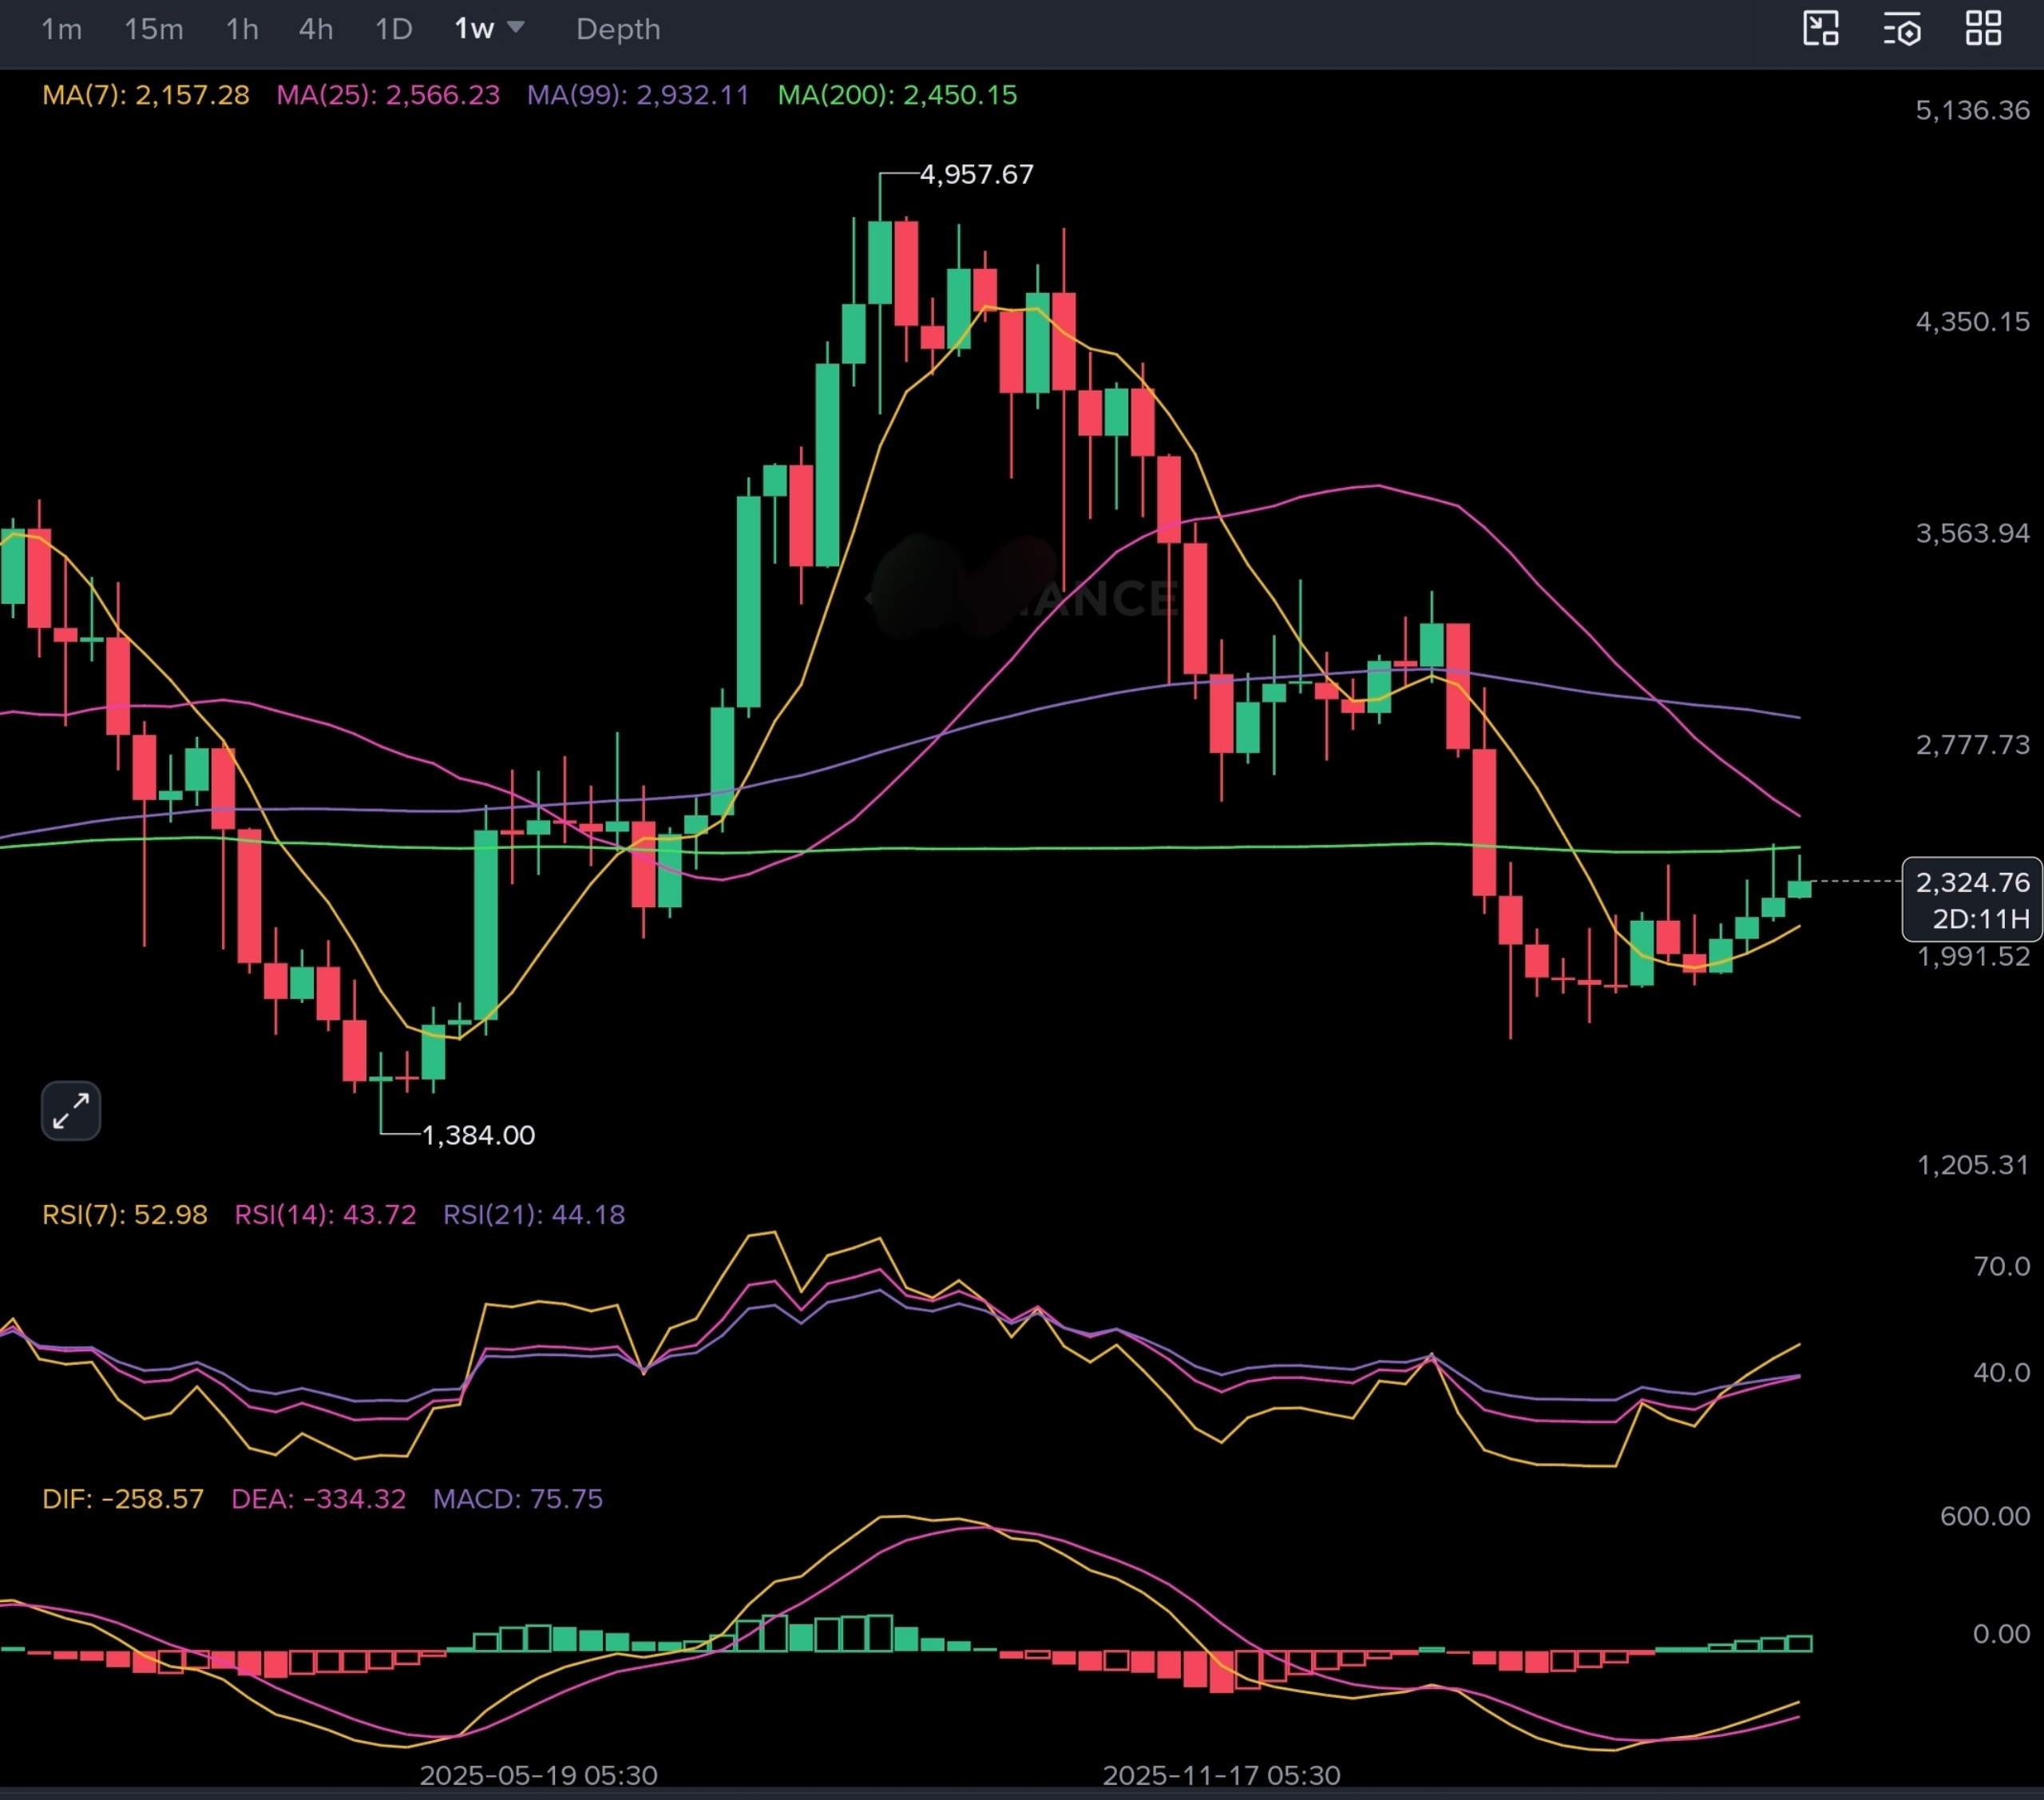Open the four-square grid layout icon
Screen dimensions: 2044x1800
1983,28
